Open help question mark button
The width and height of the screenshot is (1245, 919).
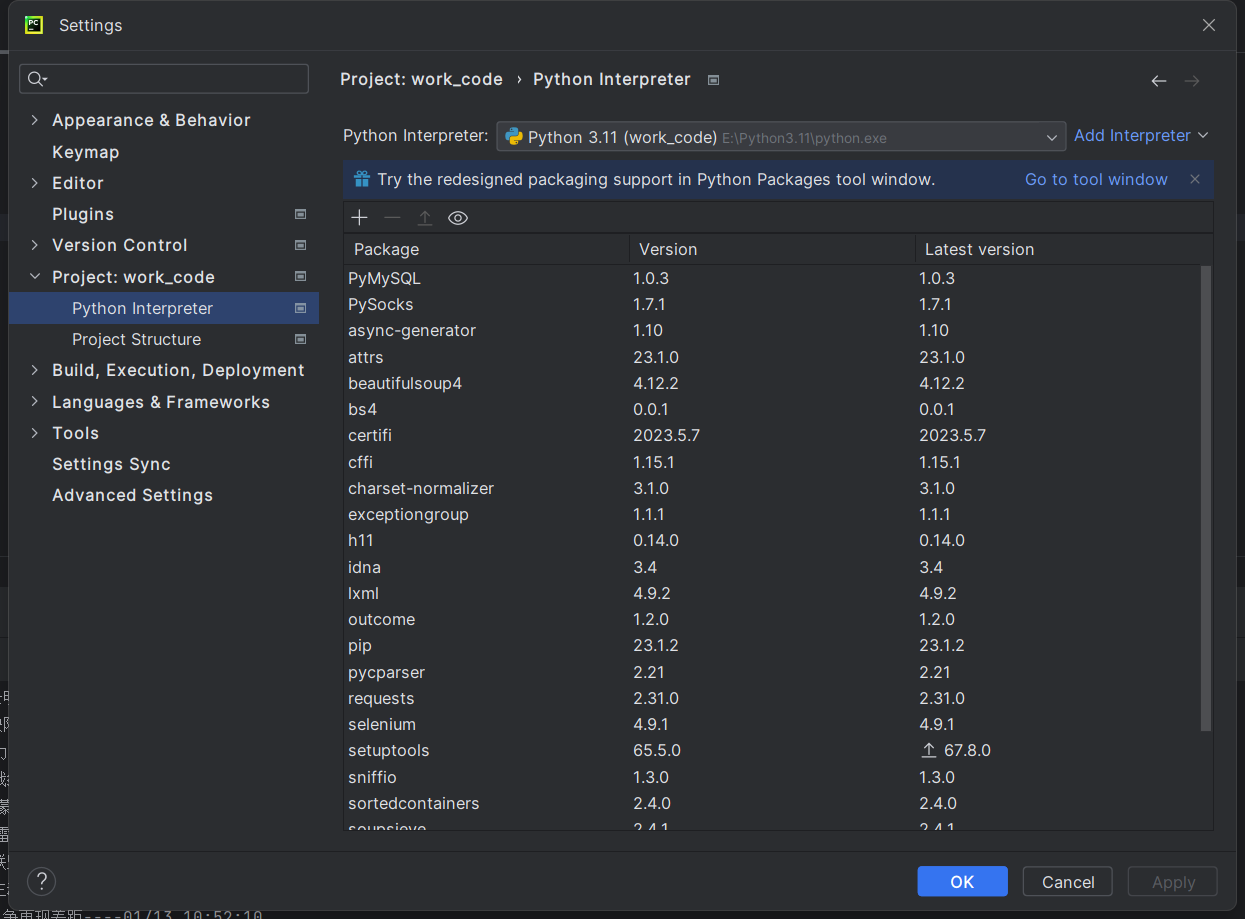click(41, 881)
